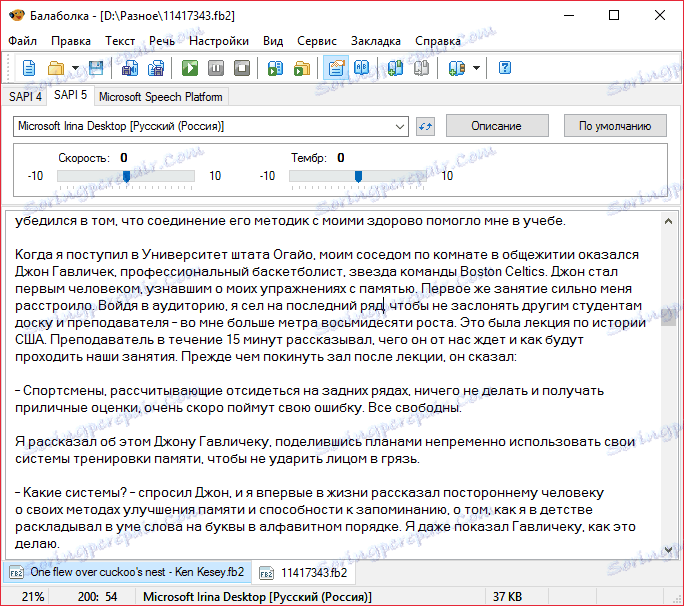
Task: Expand the bookmarks list dropdown arrow
Action: 476,68
